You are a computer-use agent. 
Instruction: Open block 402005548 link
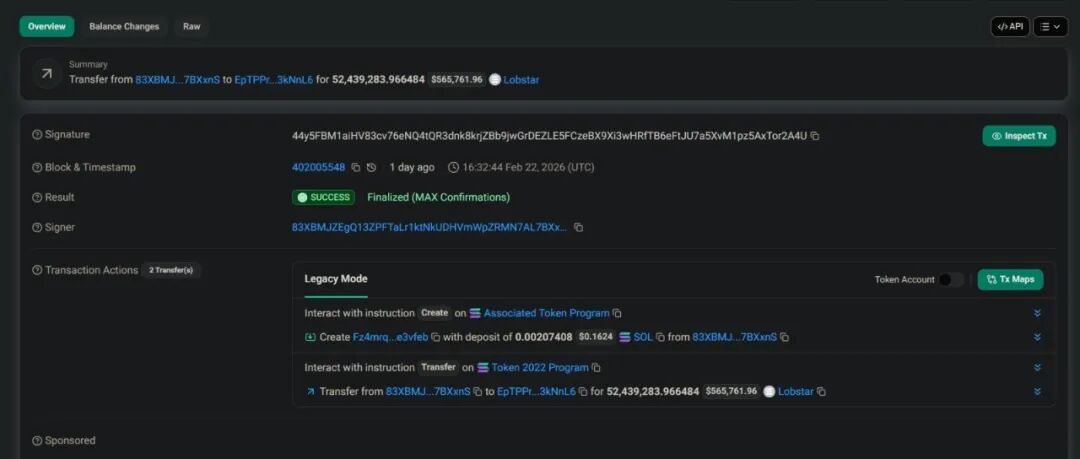pos(318,167)
